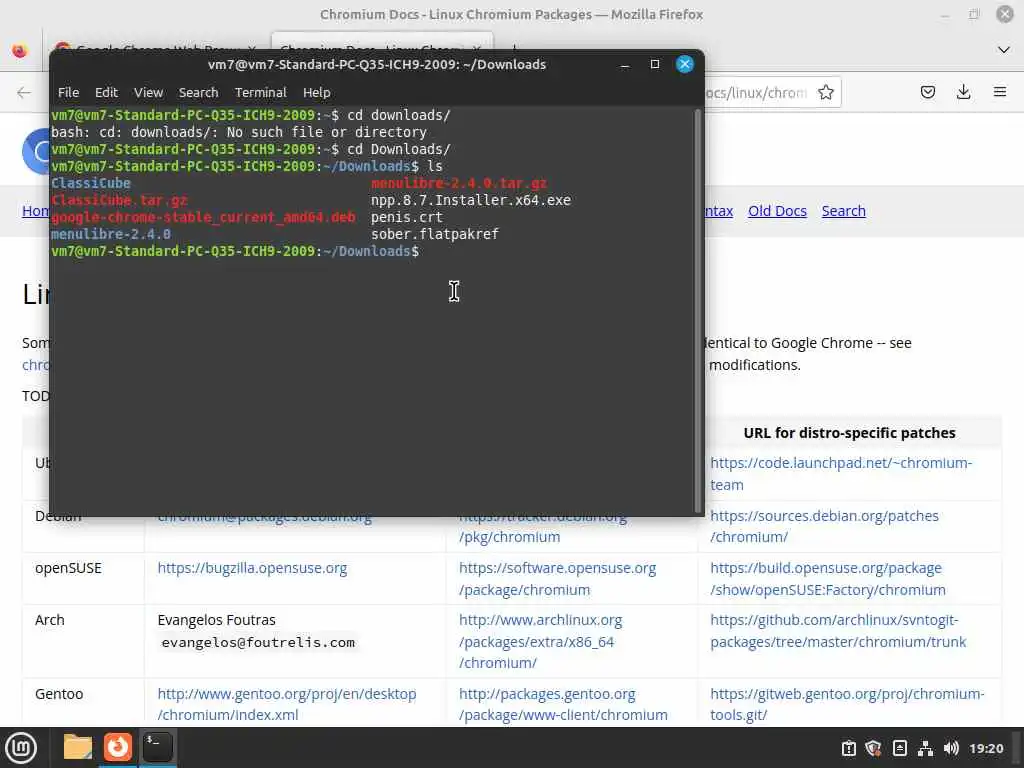The height and width of the screenshot is (768, 1024).
Task: Open the terminal Help menu
Action: click(317, 93)
